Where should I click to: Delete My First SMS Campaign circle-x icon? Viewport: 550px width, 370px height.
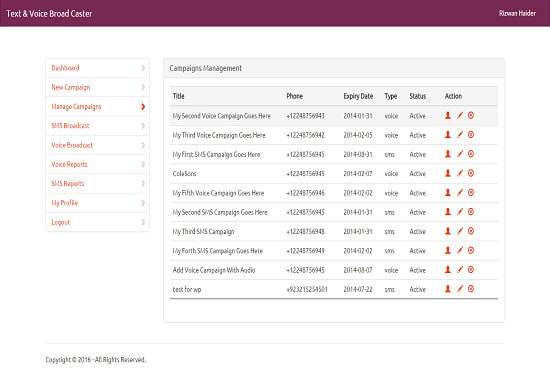471,154
